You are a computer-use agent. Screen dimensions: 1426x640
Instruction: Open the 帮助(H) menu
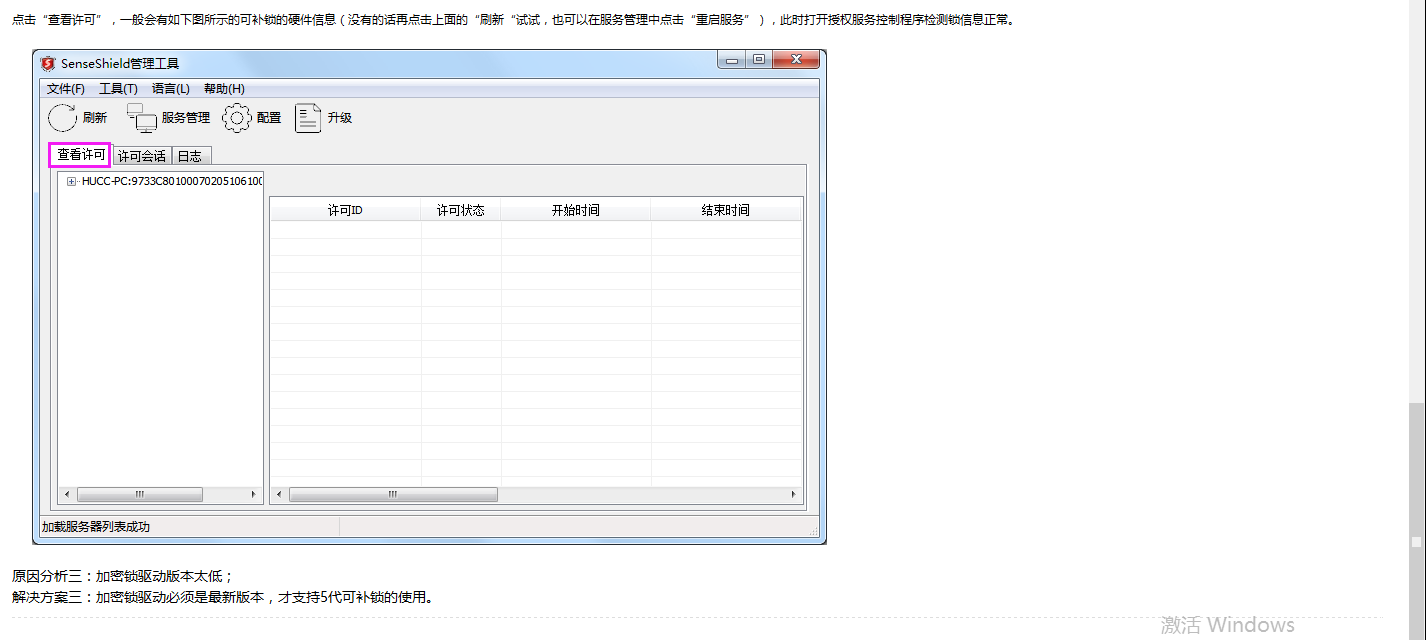(224, 89)
